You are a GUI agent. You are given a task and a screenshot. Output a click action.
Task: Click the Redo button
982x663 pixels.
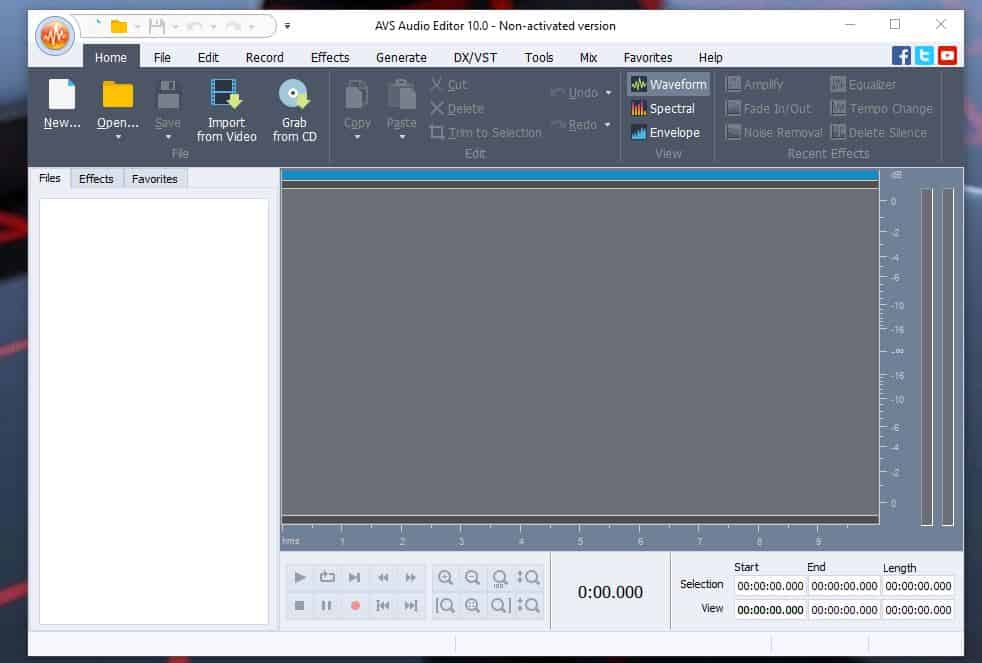click(x=574, y=125)
